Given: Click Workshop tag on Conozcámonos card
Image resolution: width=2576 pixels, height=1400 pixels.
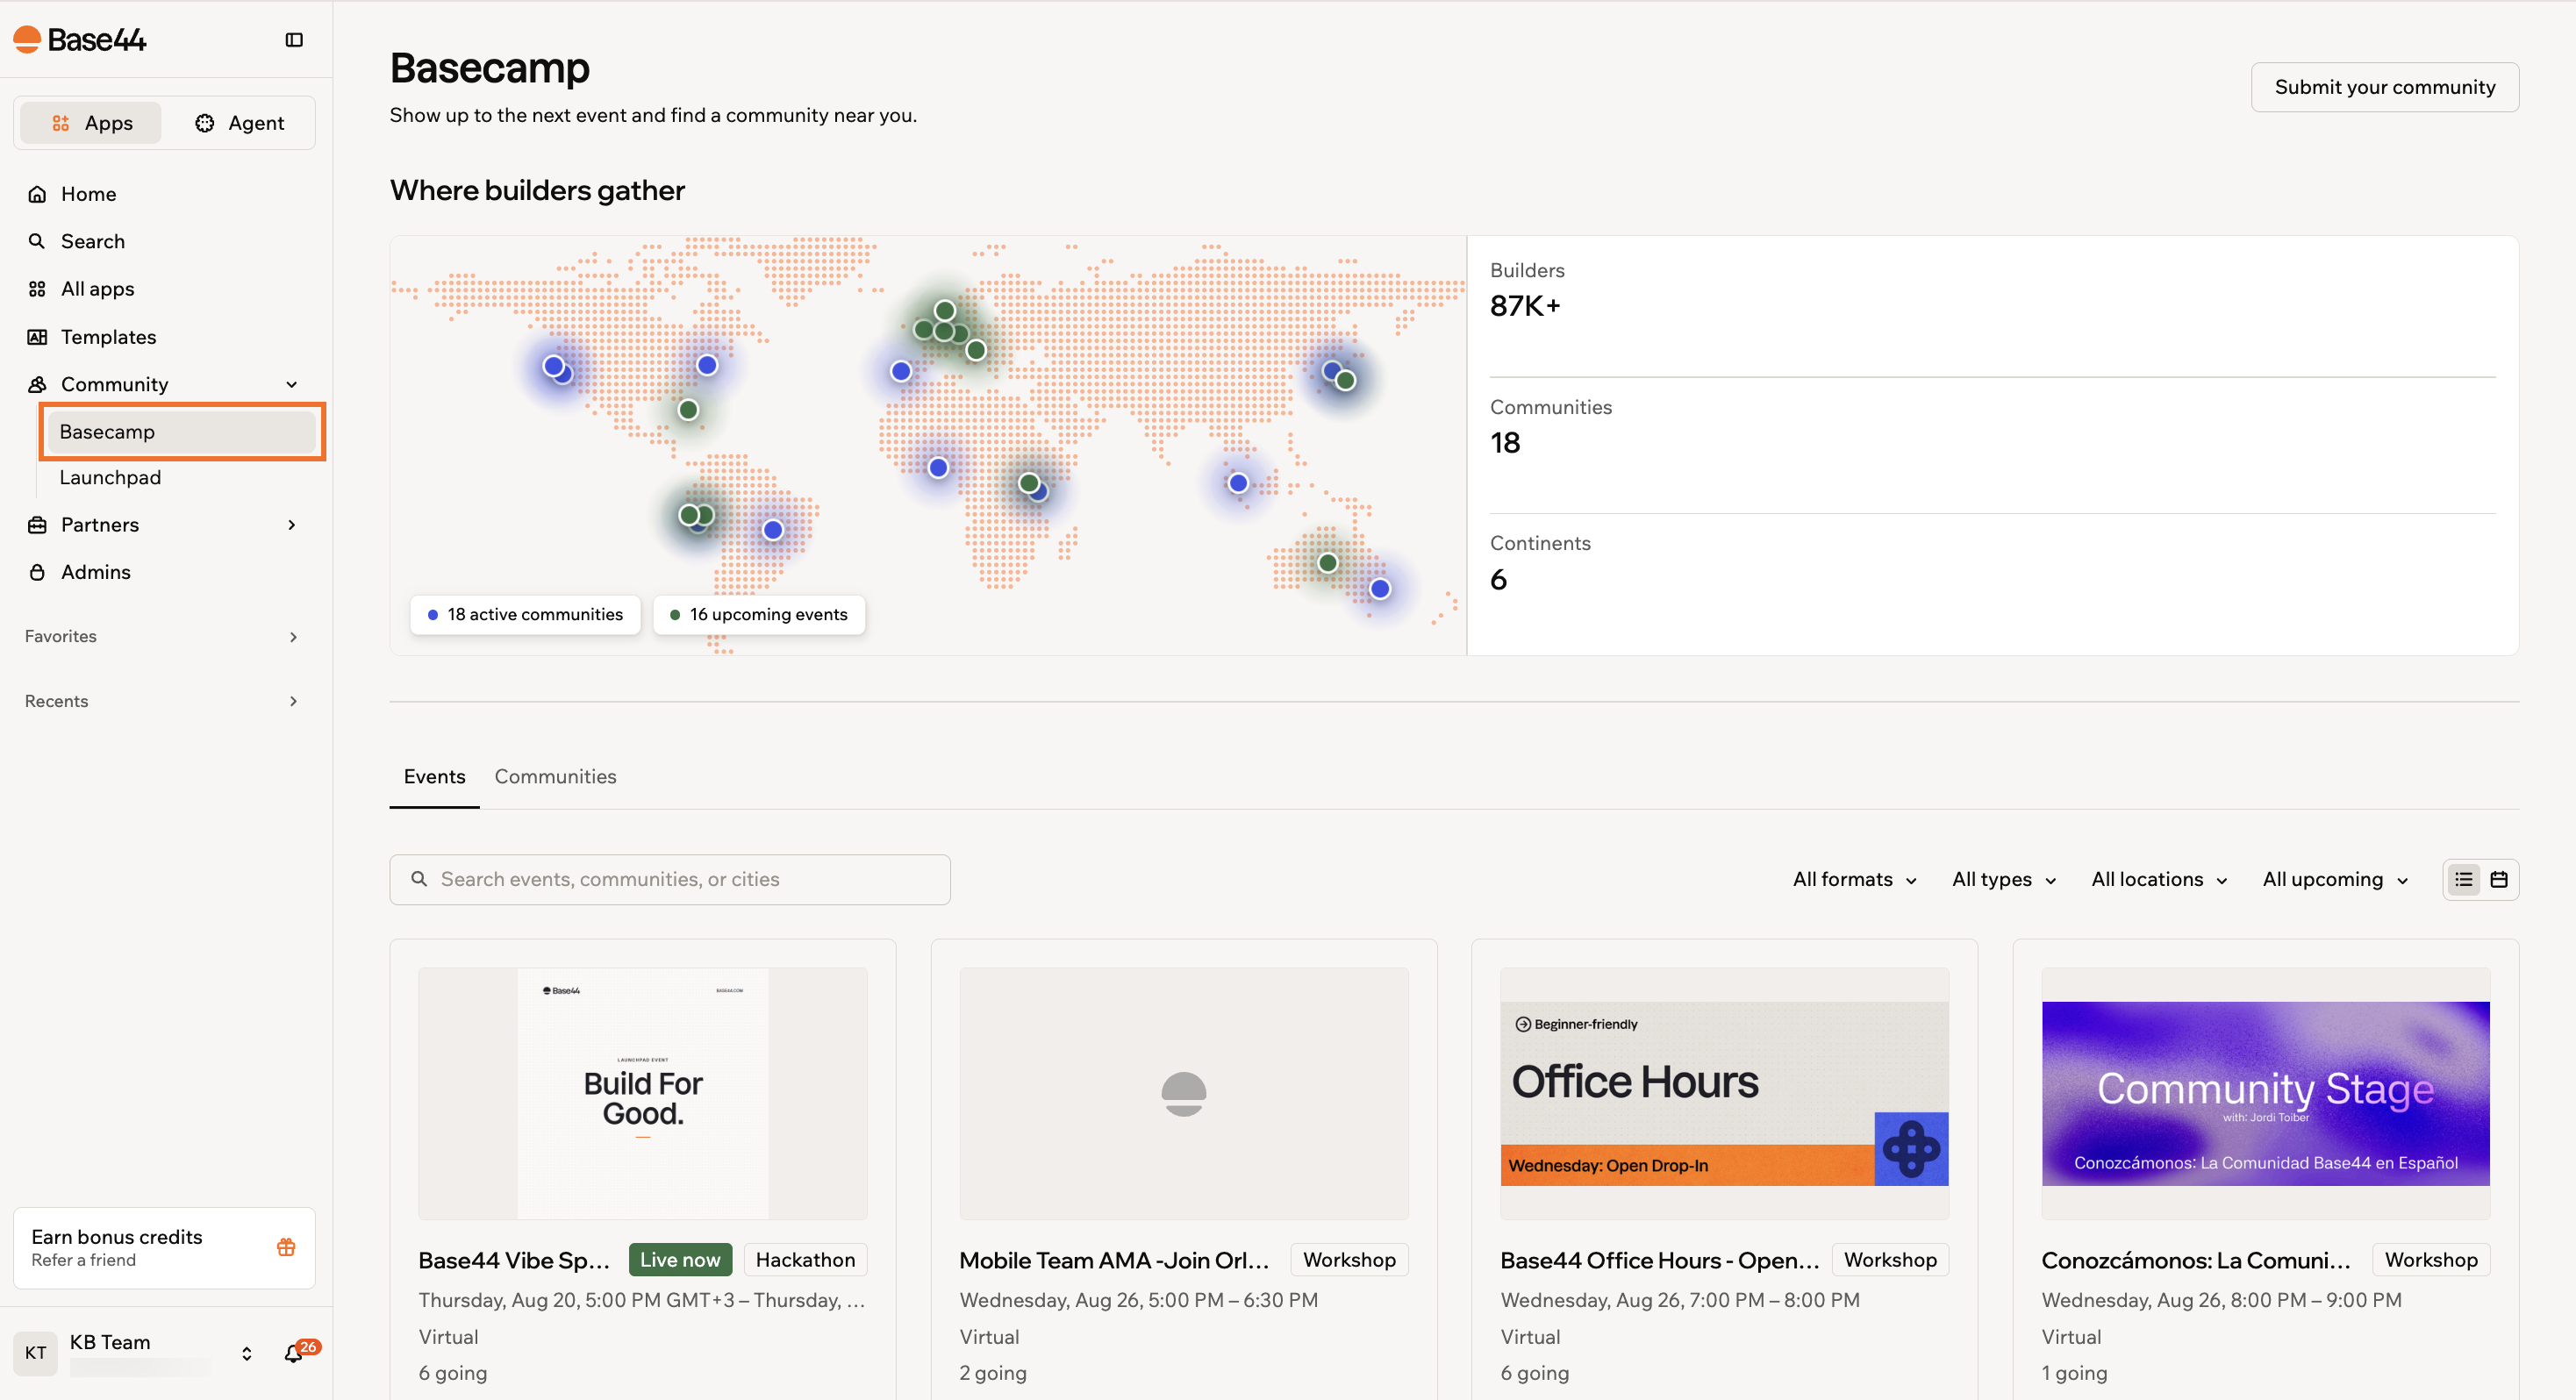Looking at the screenshot, I should coord(2431,1260).
